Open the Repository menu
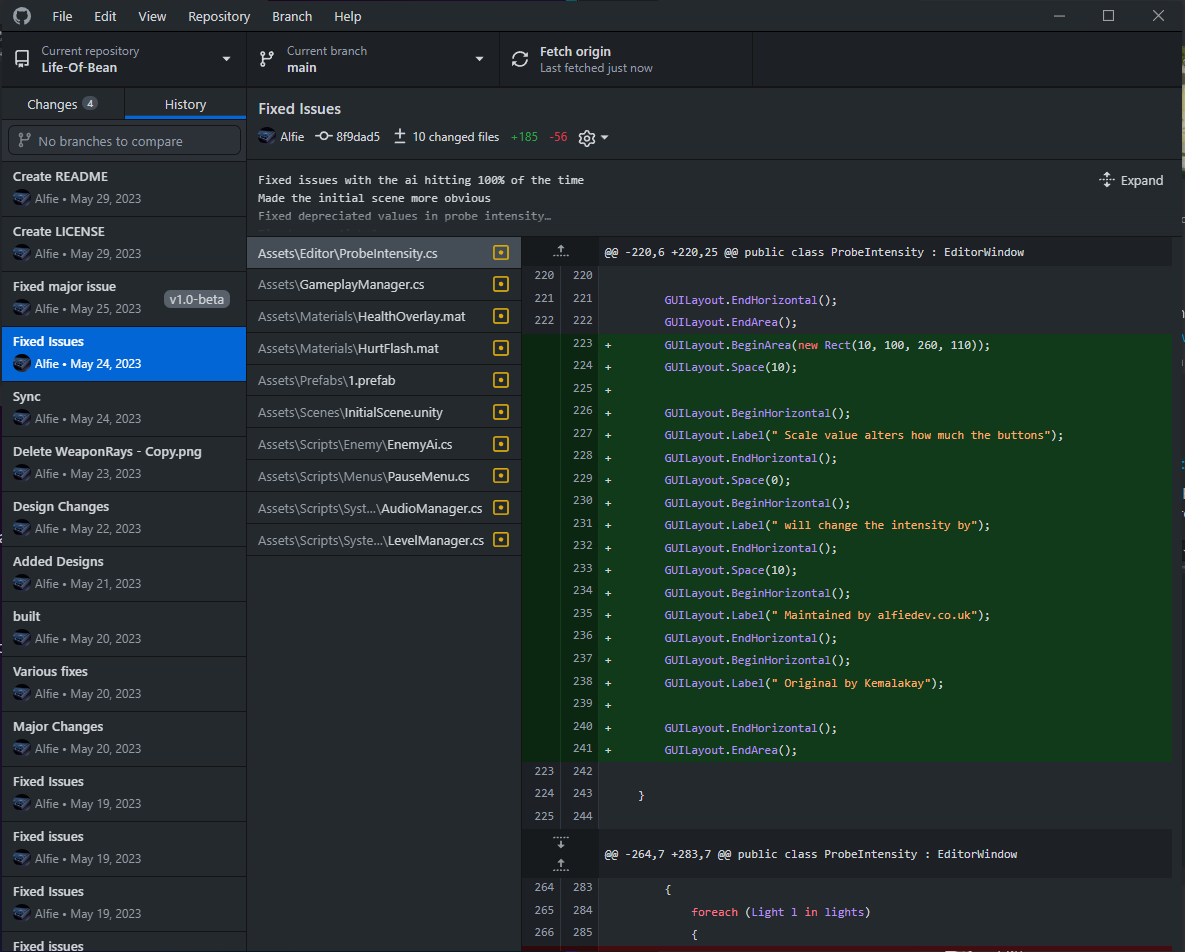 point(219,16)
